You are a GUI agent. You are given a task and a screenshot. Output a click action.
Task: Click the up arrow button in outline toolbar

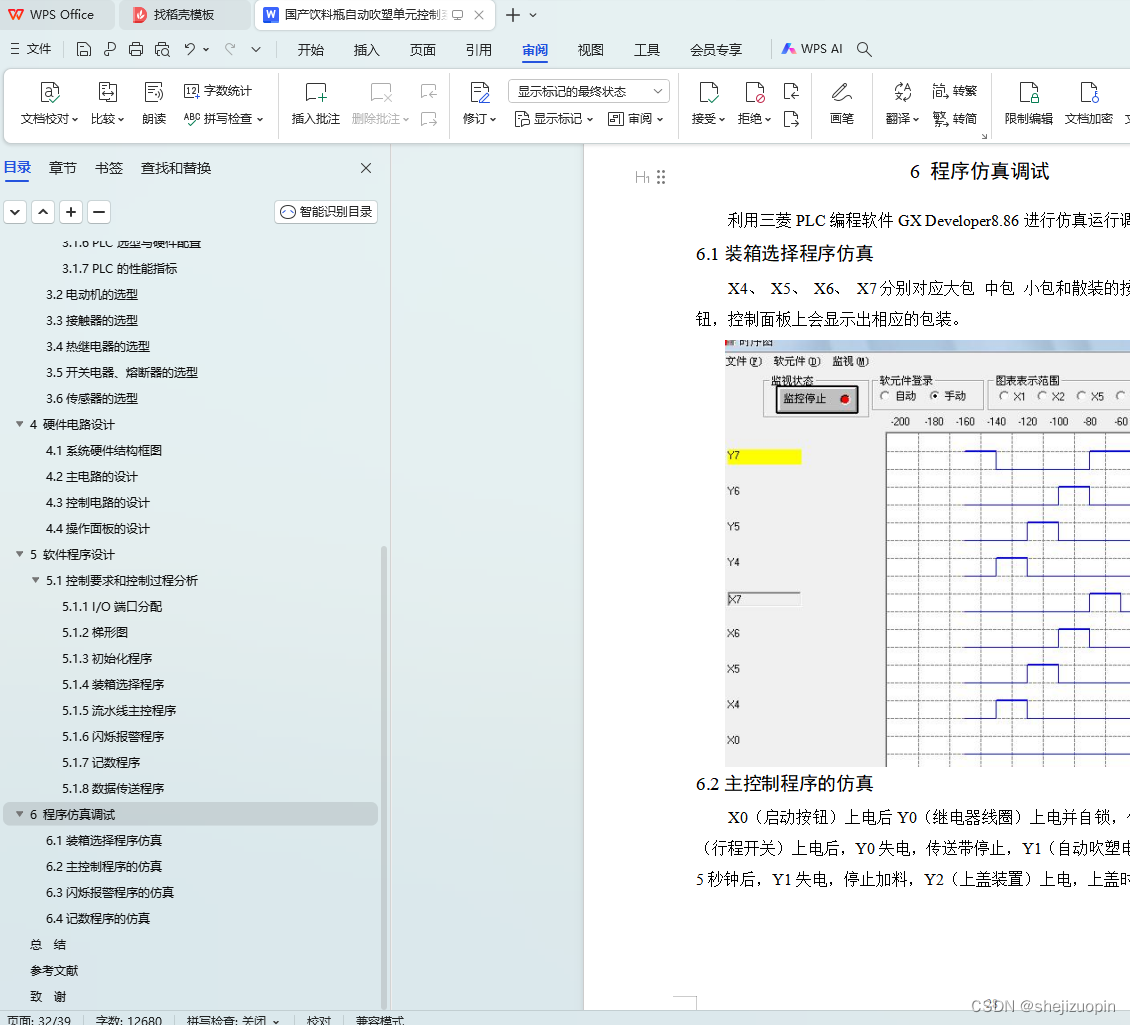coord(43,212)
